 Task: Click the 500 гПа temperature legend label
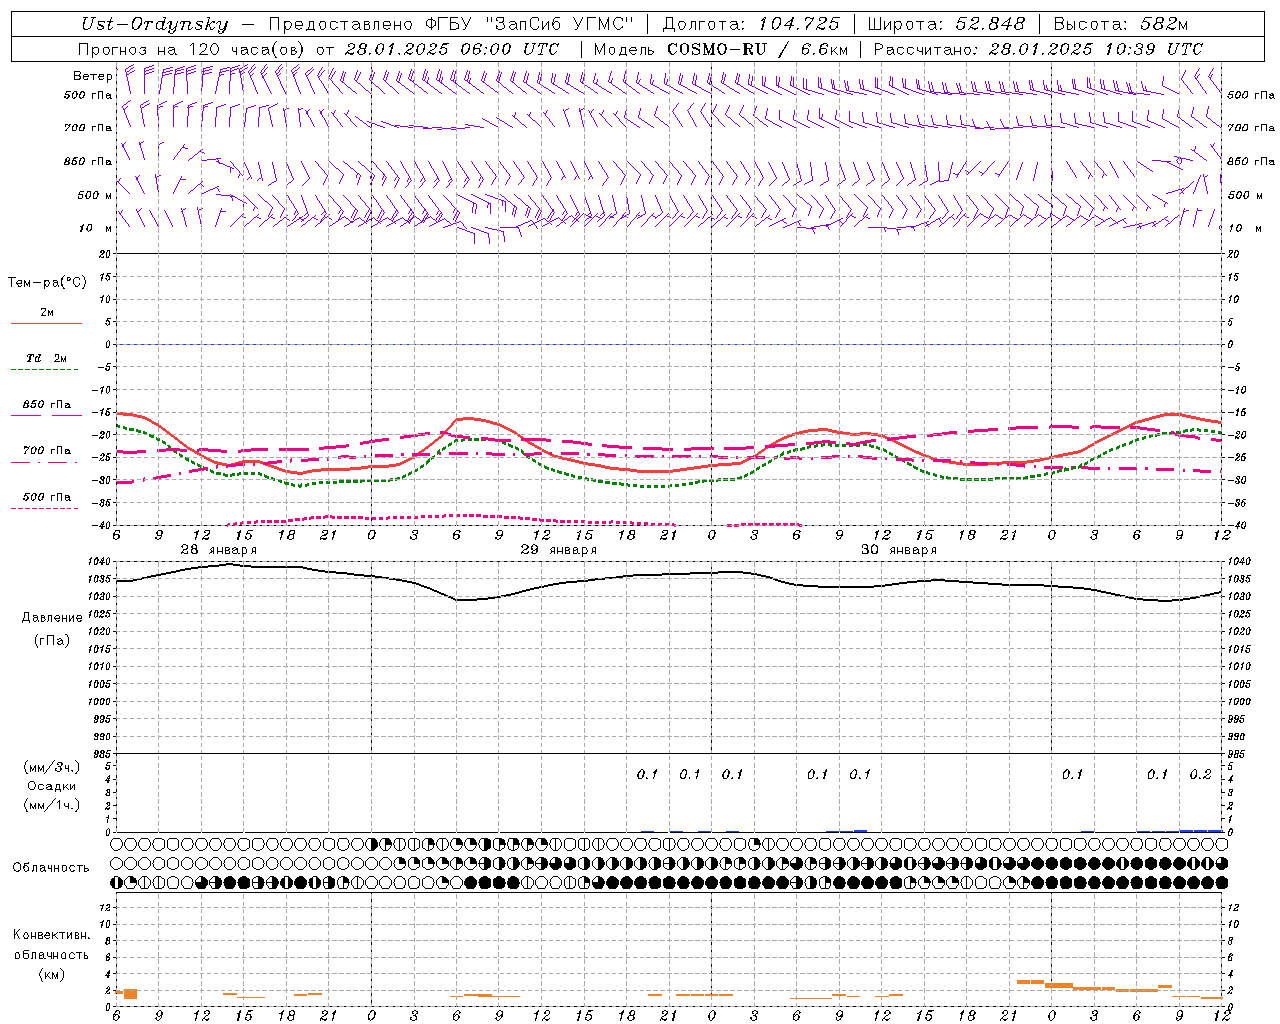pyautogui.click(x=47, y=497)
